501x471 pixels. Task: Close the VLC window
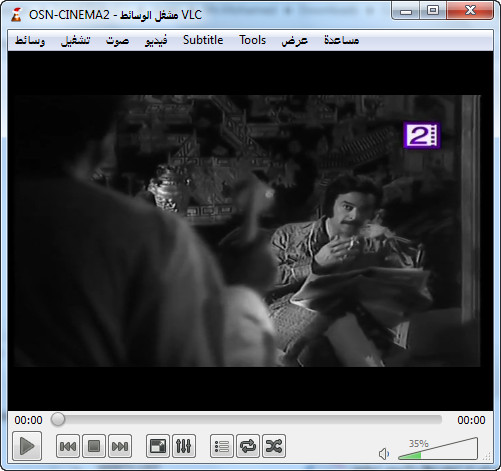point(470,11)
